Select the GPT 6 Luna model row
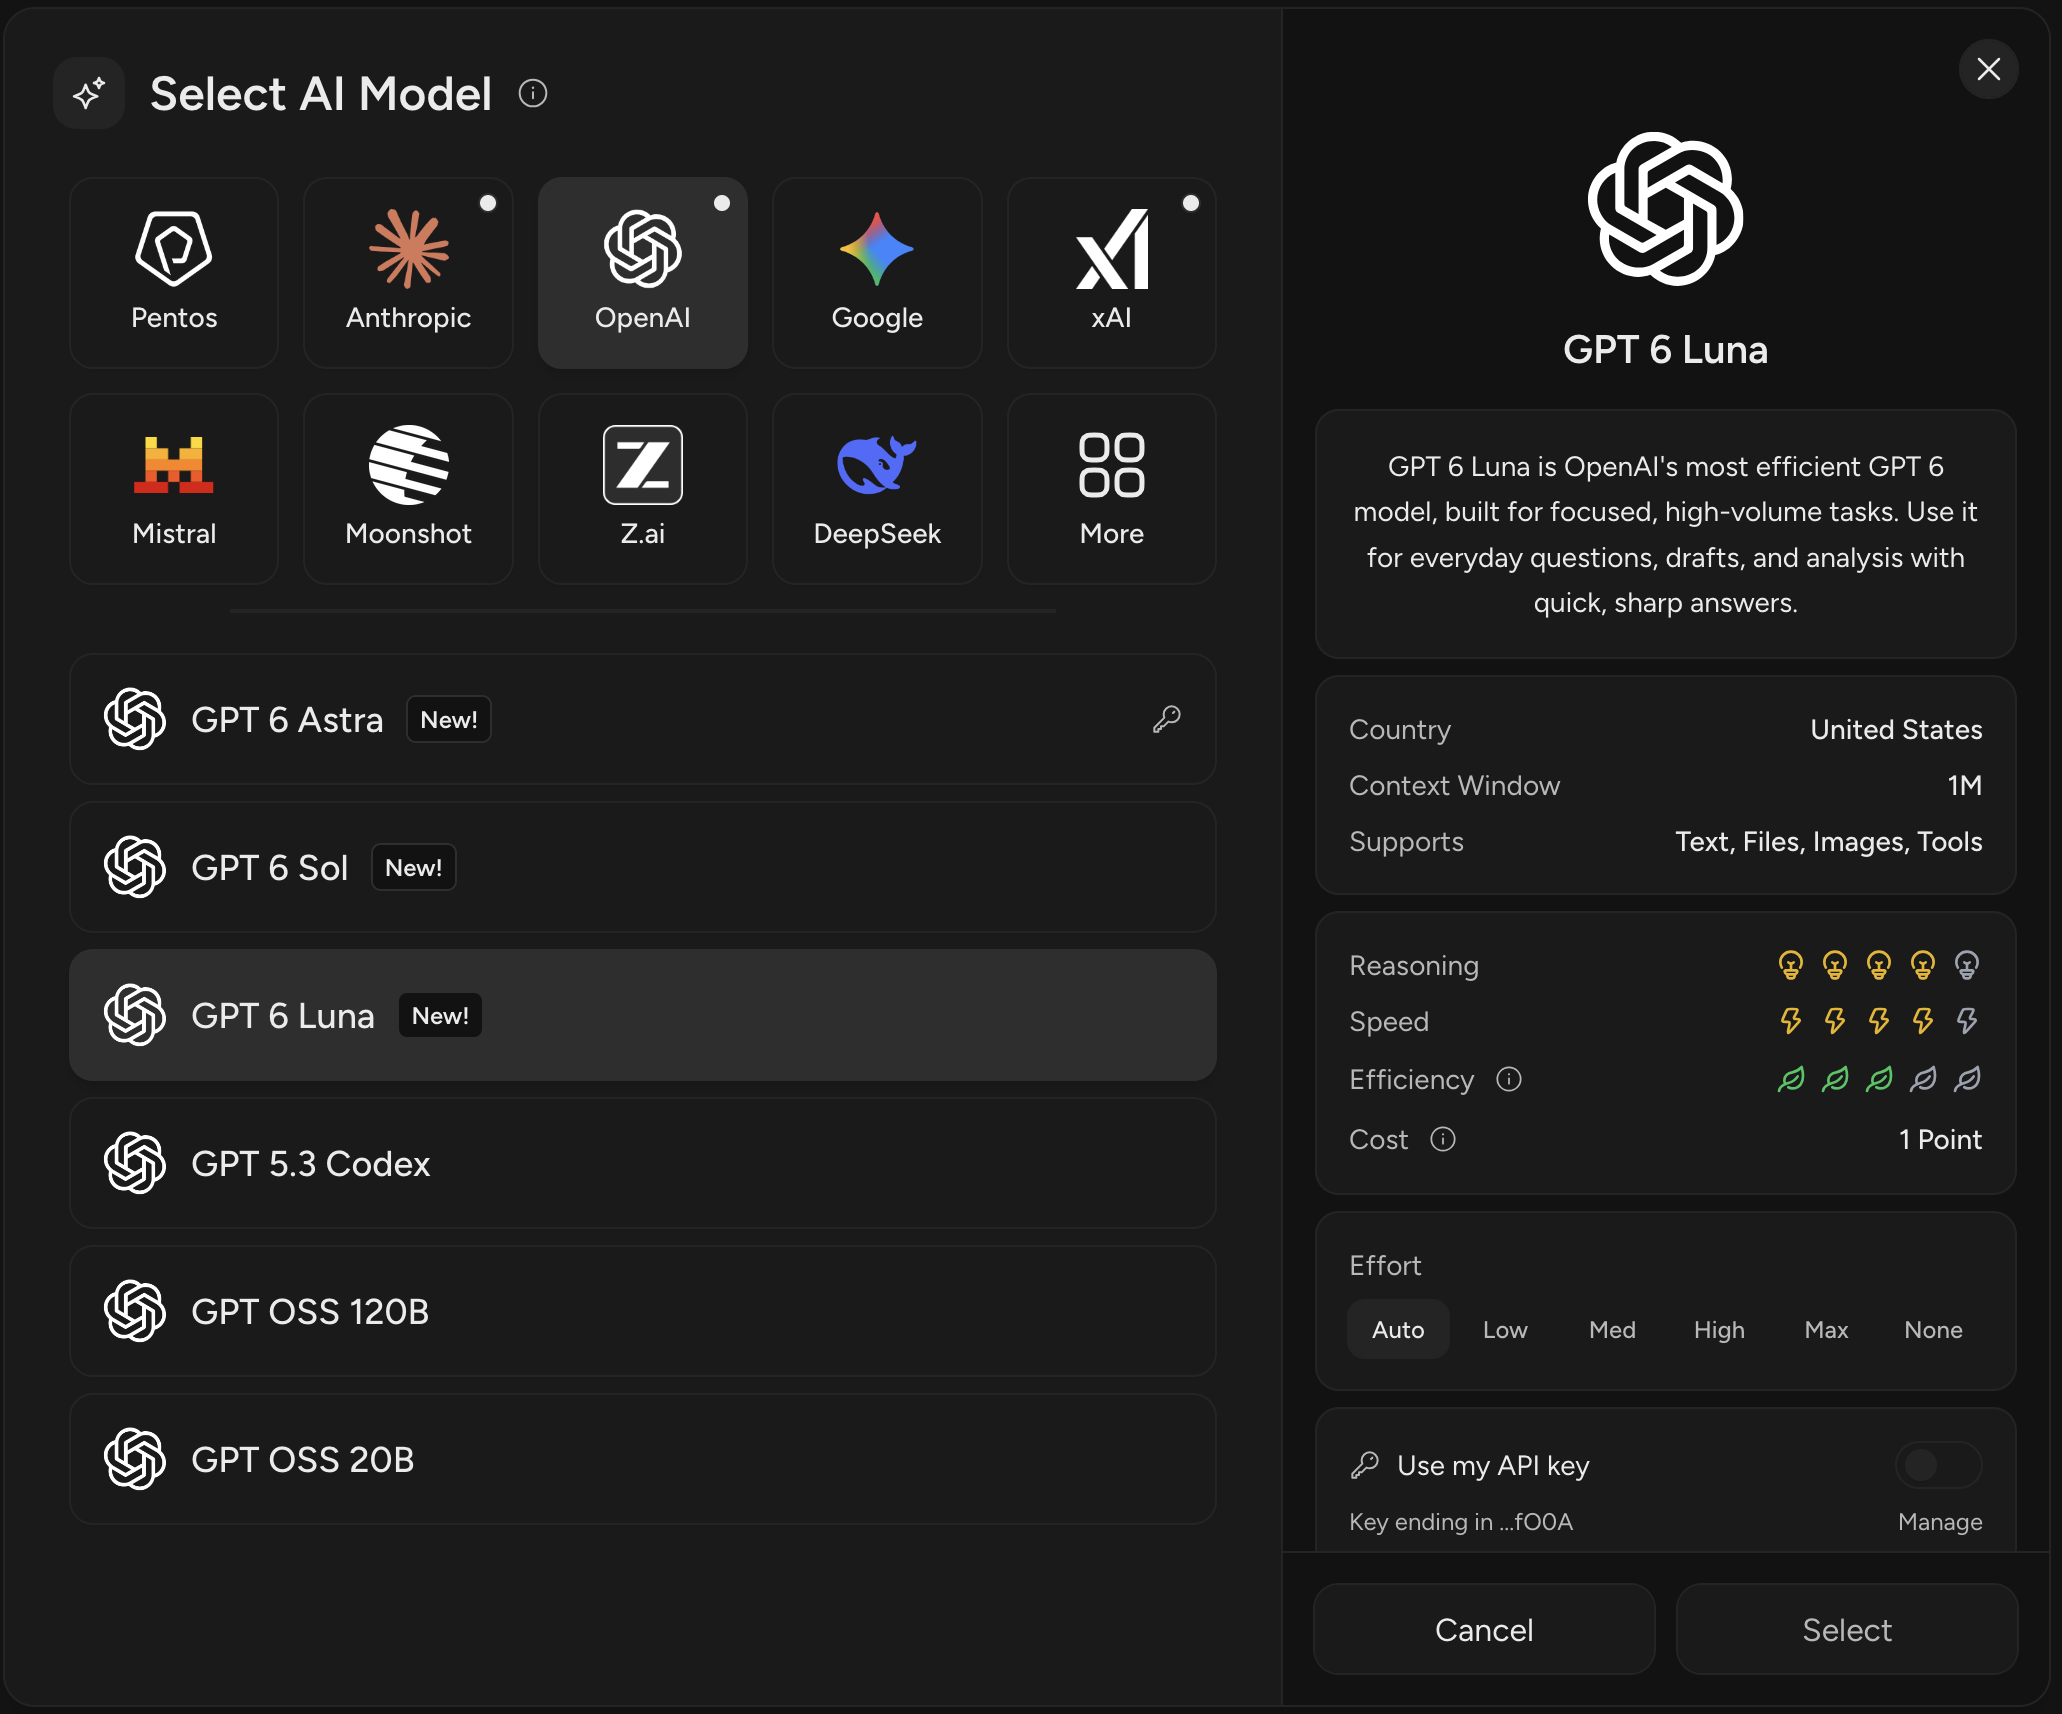Image resolution: width=2062 pixels, height=1714 pixels. coord(643,1015)
